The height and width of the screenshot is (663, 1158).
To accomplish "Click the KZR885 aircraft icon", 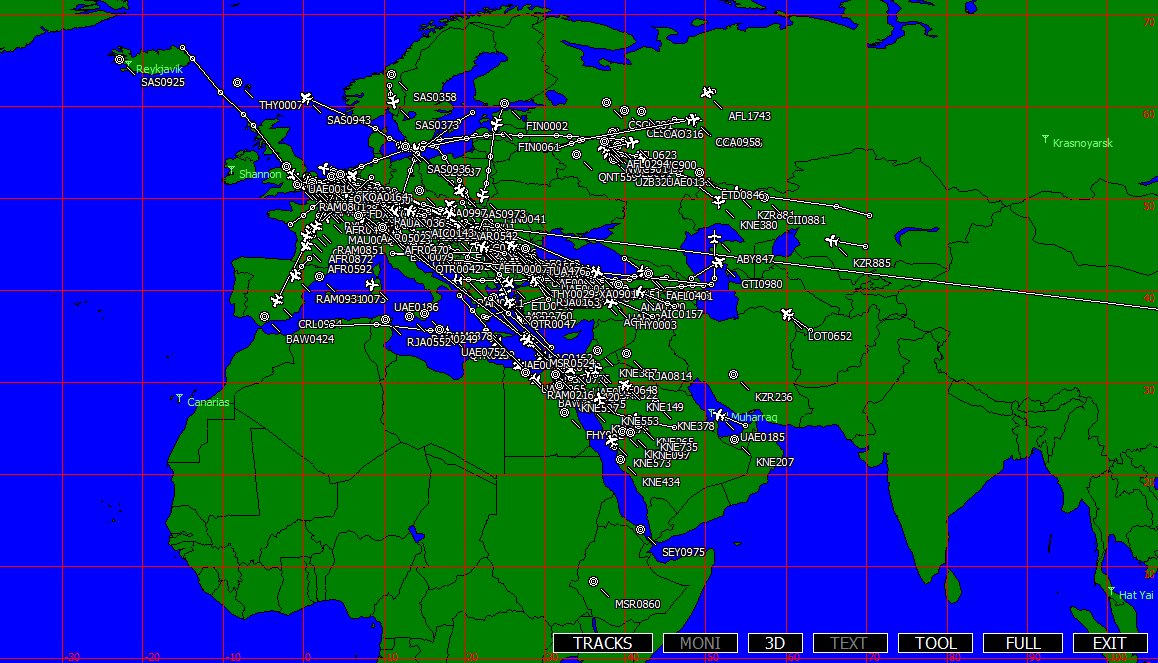I will (832, 241).
